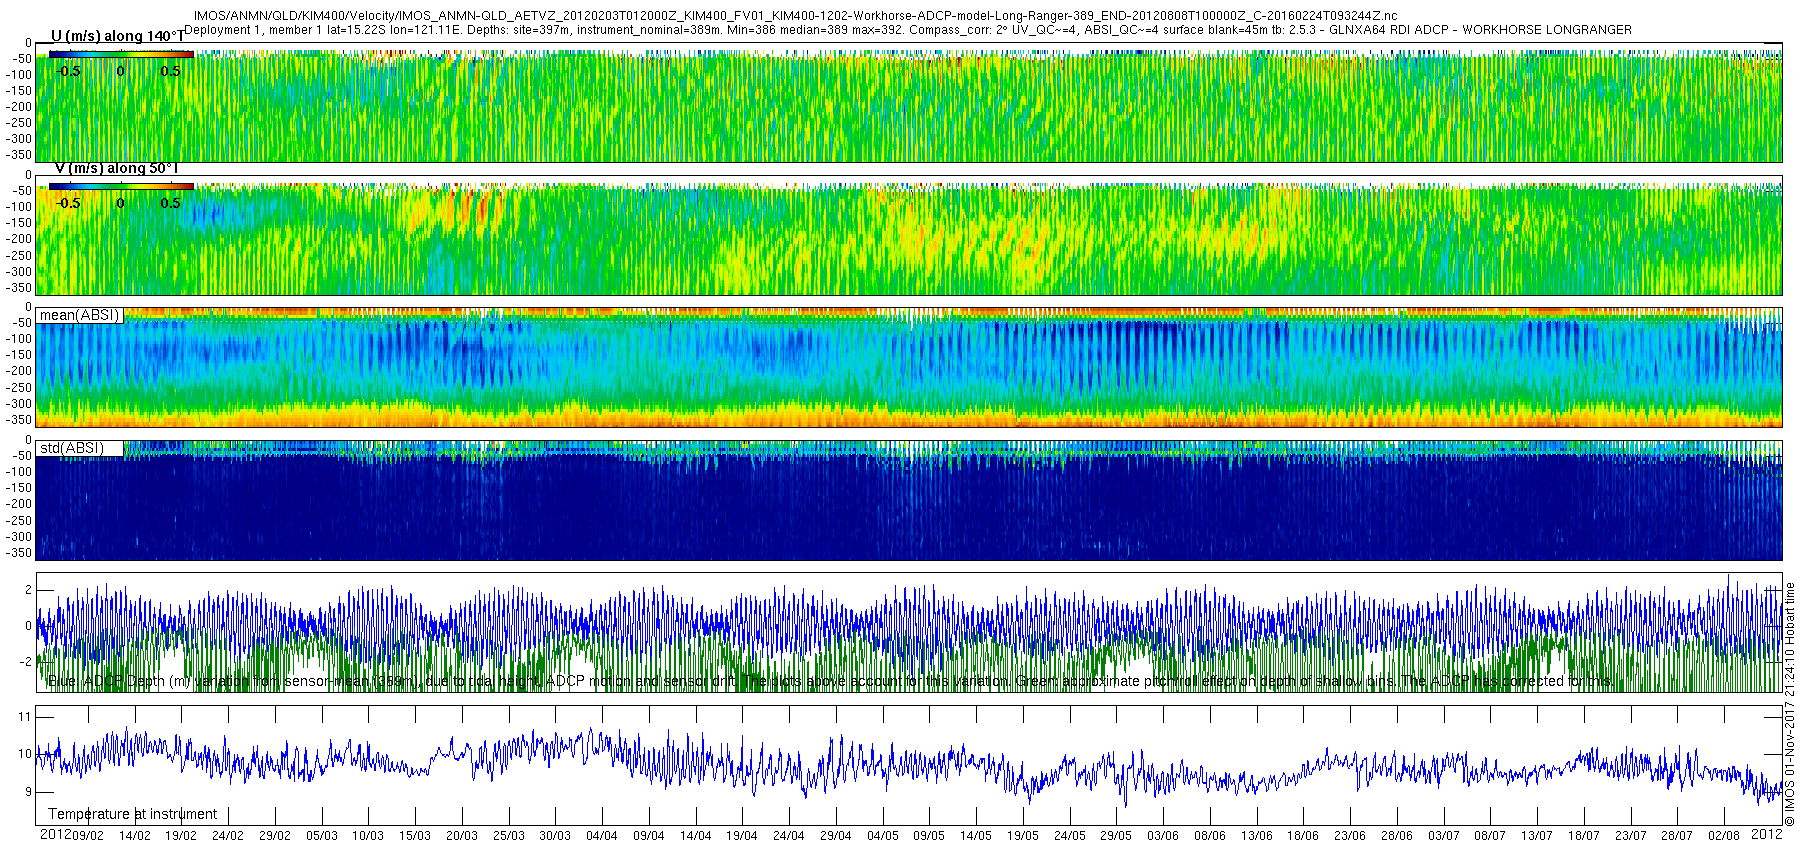The height and width of the screenshot is (850, 1800).
Task: Click the '19/02' date tick label
Action: 181,835
